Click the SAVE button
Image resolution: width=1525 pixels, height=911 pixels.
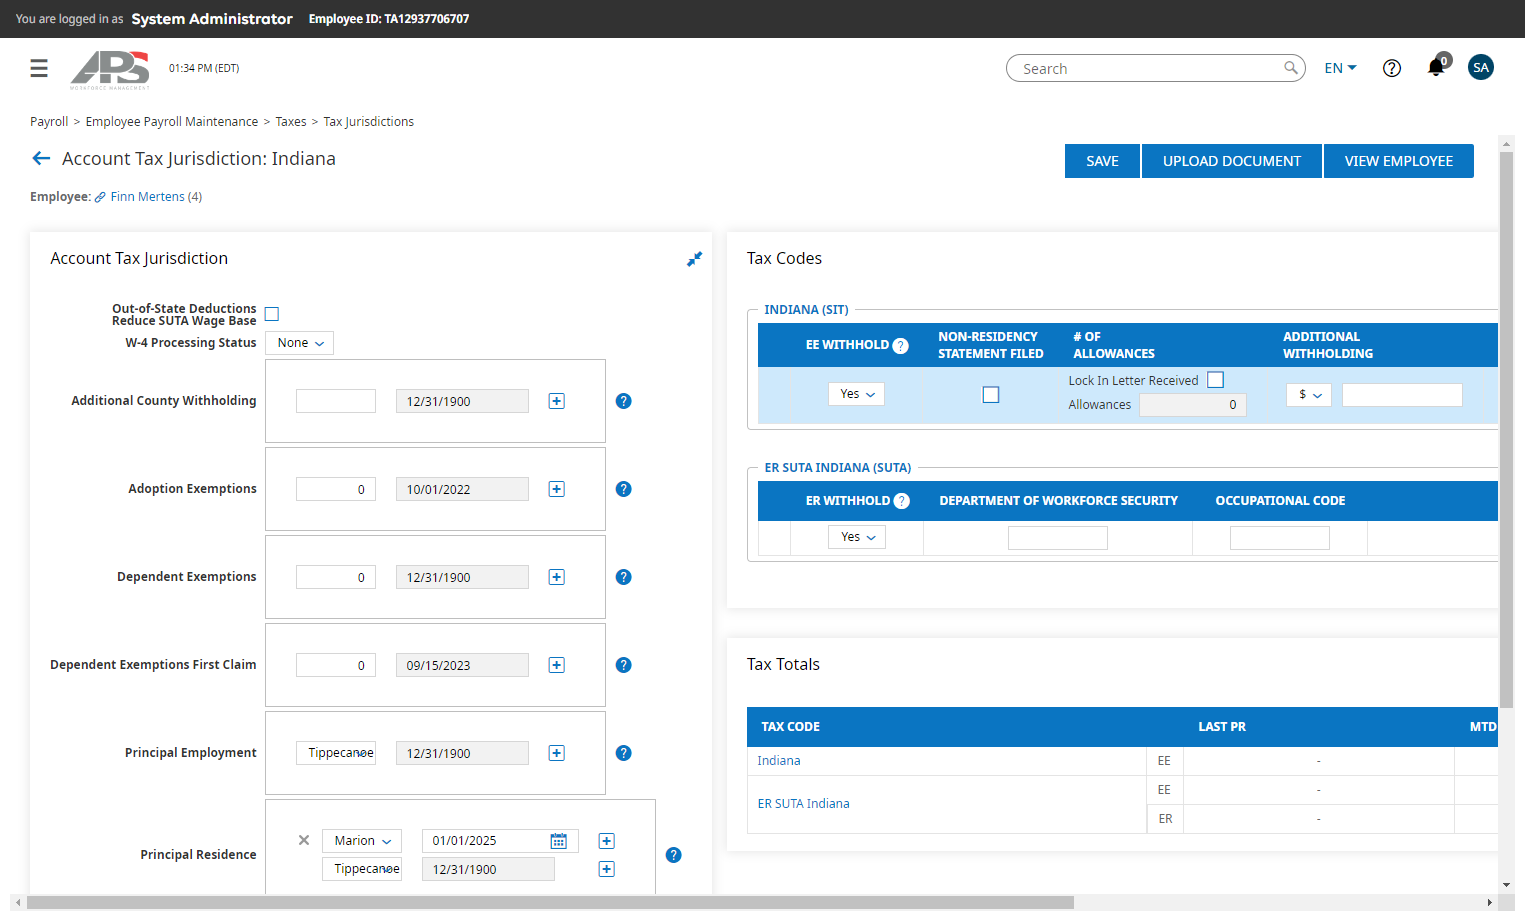tap(1102, 161)
